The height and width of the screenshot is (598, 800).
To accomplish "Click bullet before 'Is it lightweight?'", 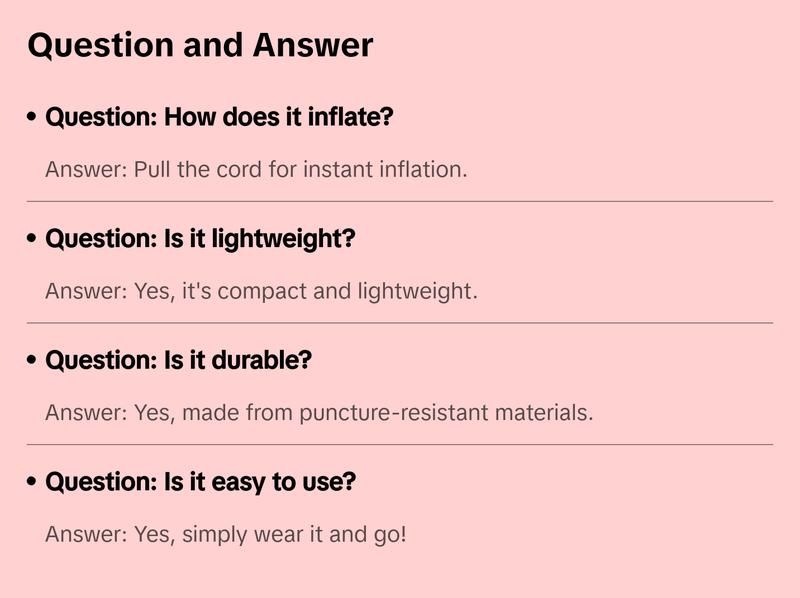I will [x=33, y=239].
